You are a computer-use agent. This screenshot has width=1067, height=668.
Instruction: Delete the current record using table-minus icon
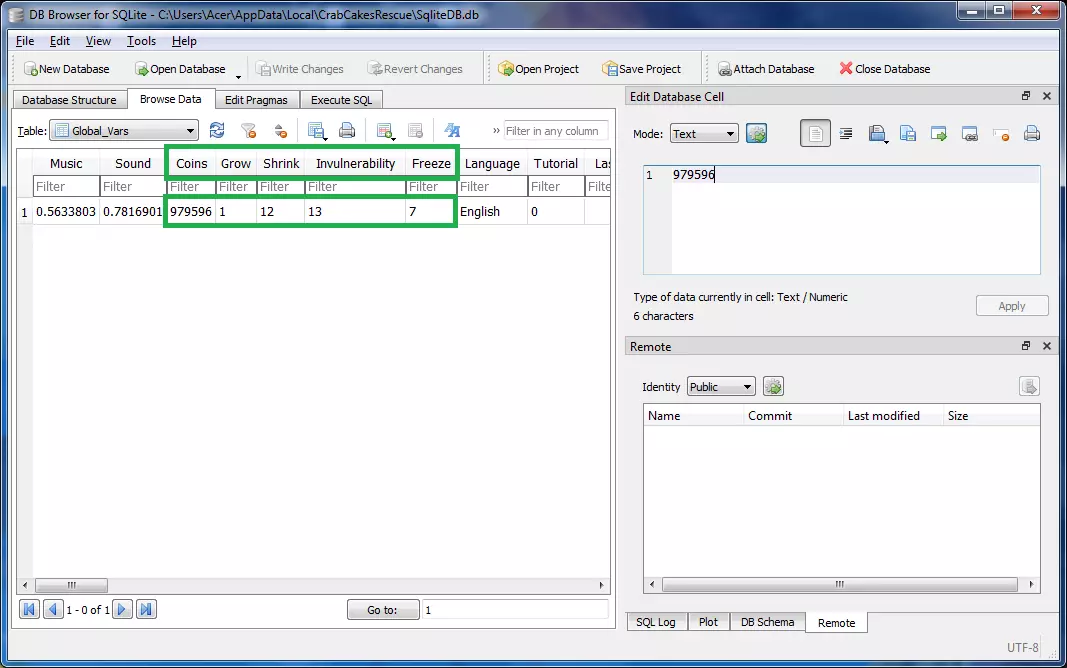click(x=415, y=131)
